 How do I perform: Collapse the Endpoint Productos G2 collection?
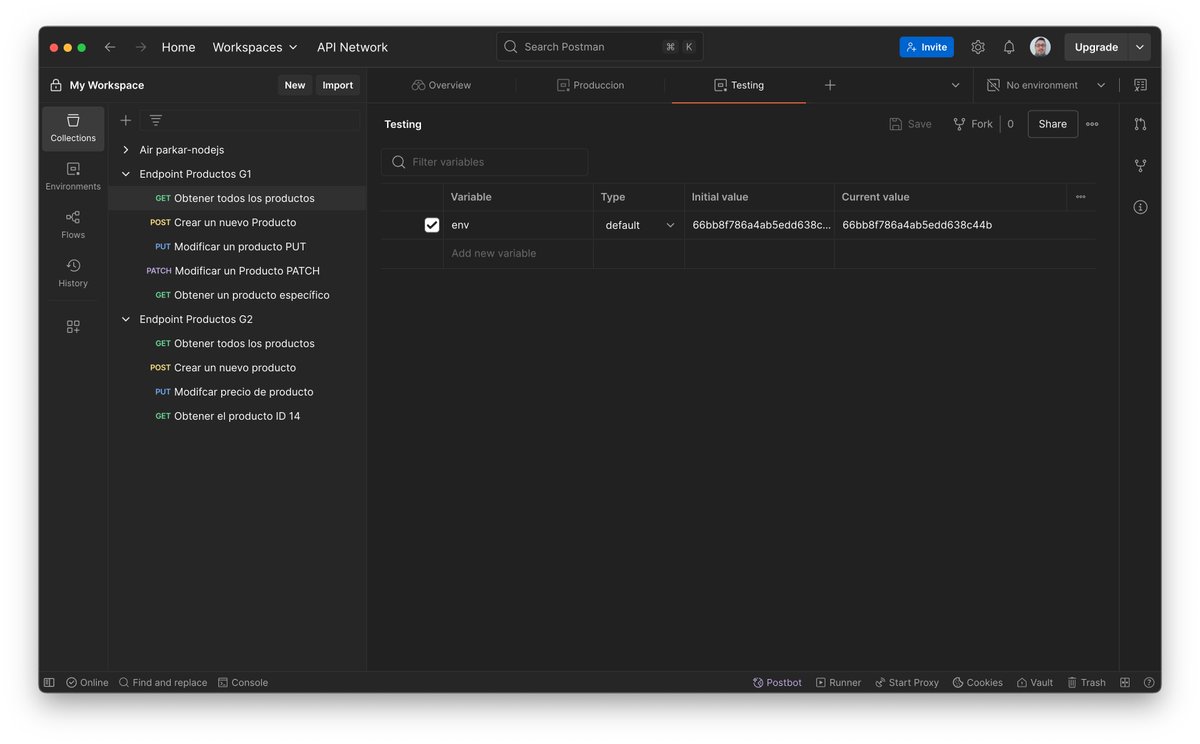(126, 319)
